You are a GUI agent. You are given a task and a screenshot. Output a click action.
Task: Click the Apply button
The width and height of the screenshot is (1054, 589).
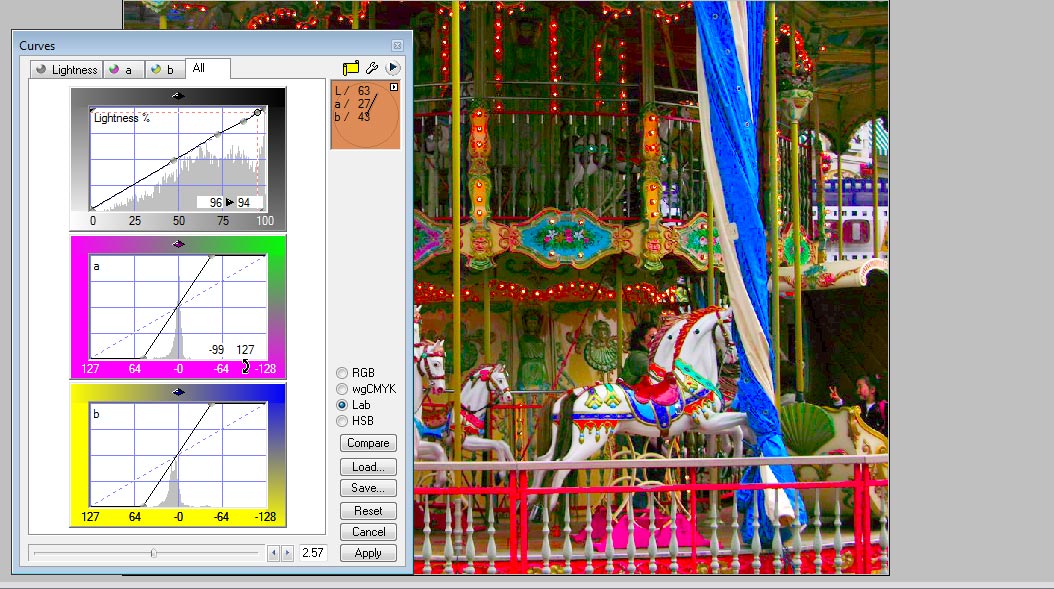pos(368,553)
